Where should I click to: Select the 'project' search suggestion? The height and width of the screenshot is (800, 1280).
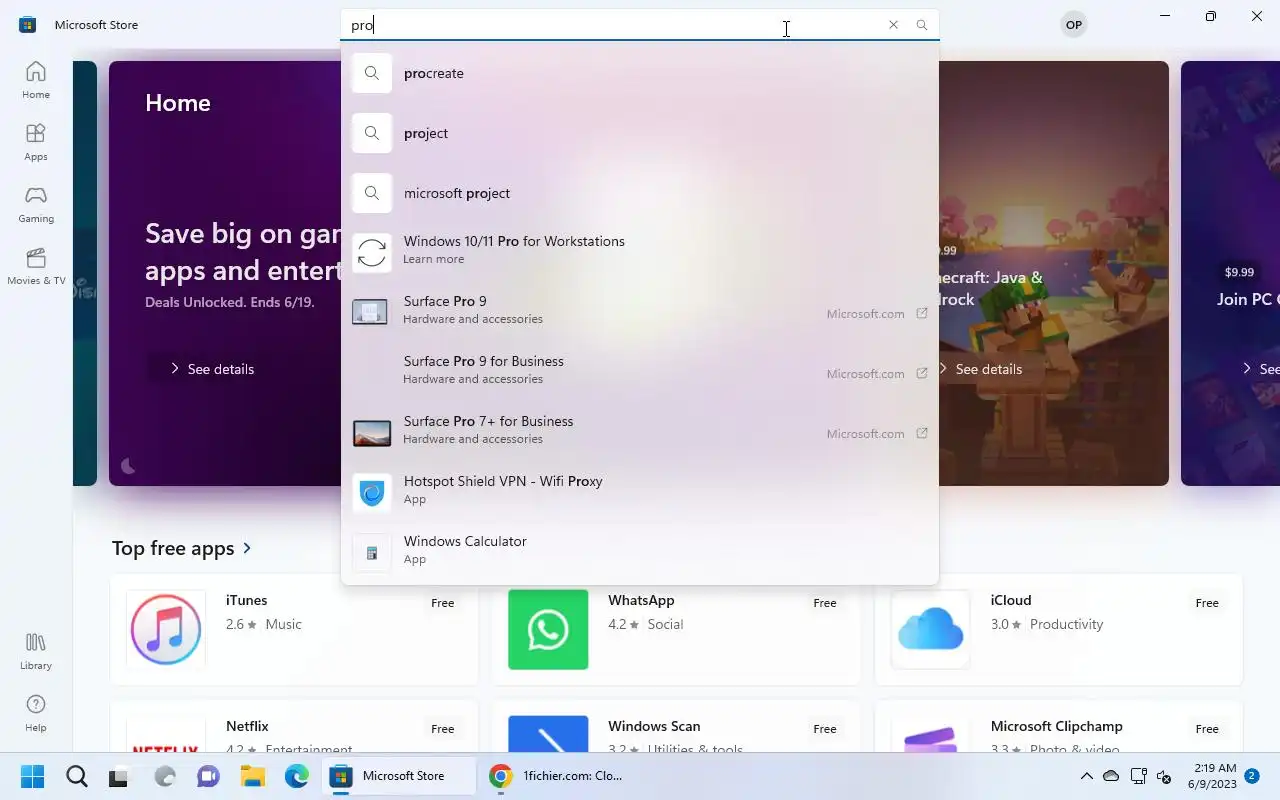pyautogui.click(x=640, y=133)
